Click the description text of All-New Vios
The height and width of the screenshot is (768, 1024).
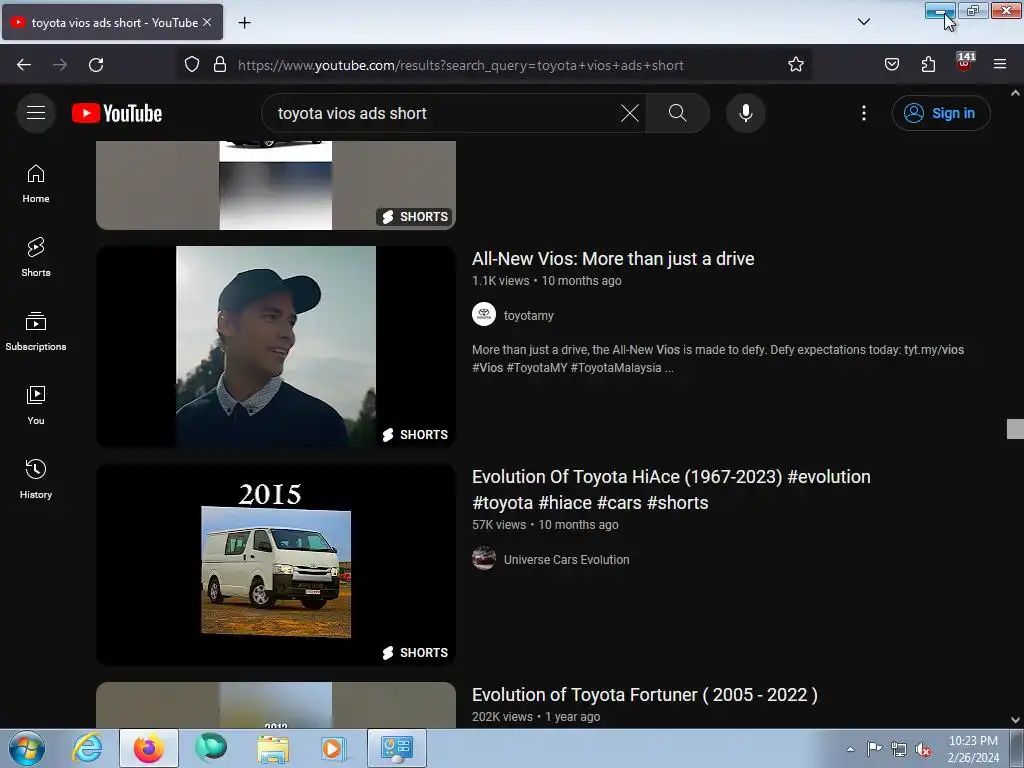coord(718,359)
